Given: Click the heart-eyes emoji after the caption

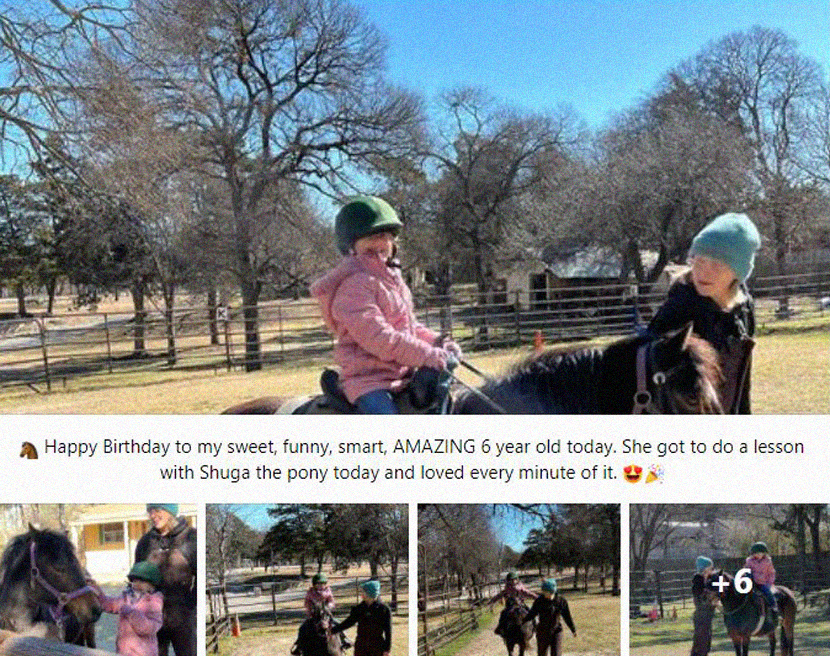Looking at the screenshot, I should (633, 473).
